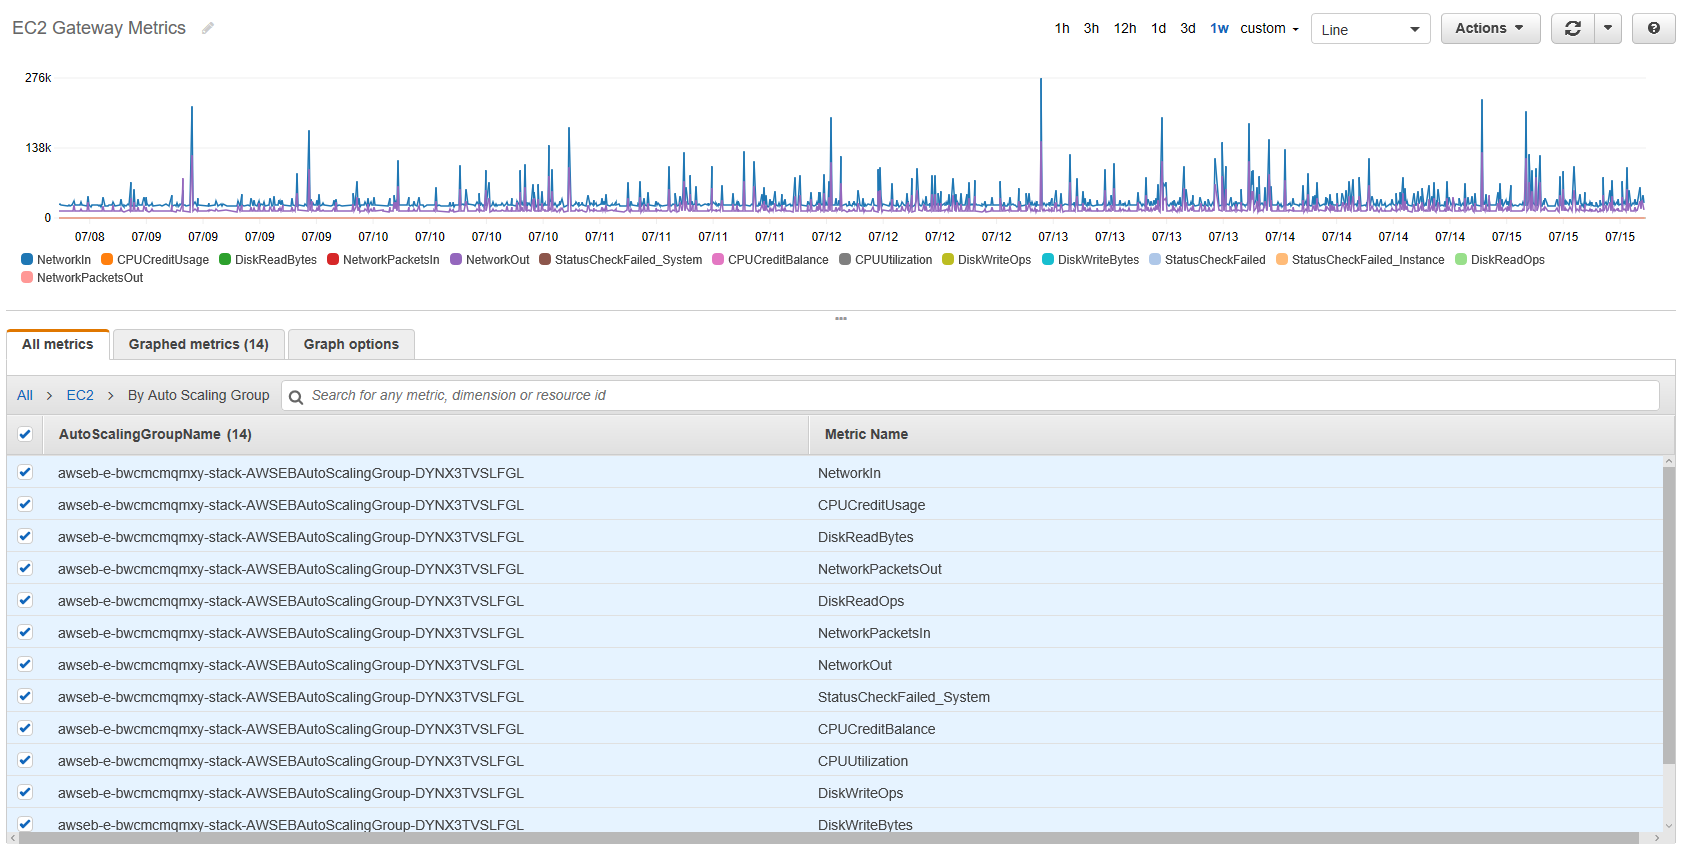Click the StatusCheckFailed_Instance legend color swatch
Image resolution: width=1690 pixels, height=852 pixels.
tap(1282, 259)
